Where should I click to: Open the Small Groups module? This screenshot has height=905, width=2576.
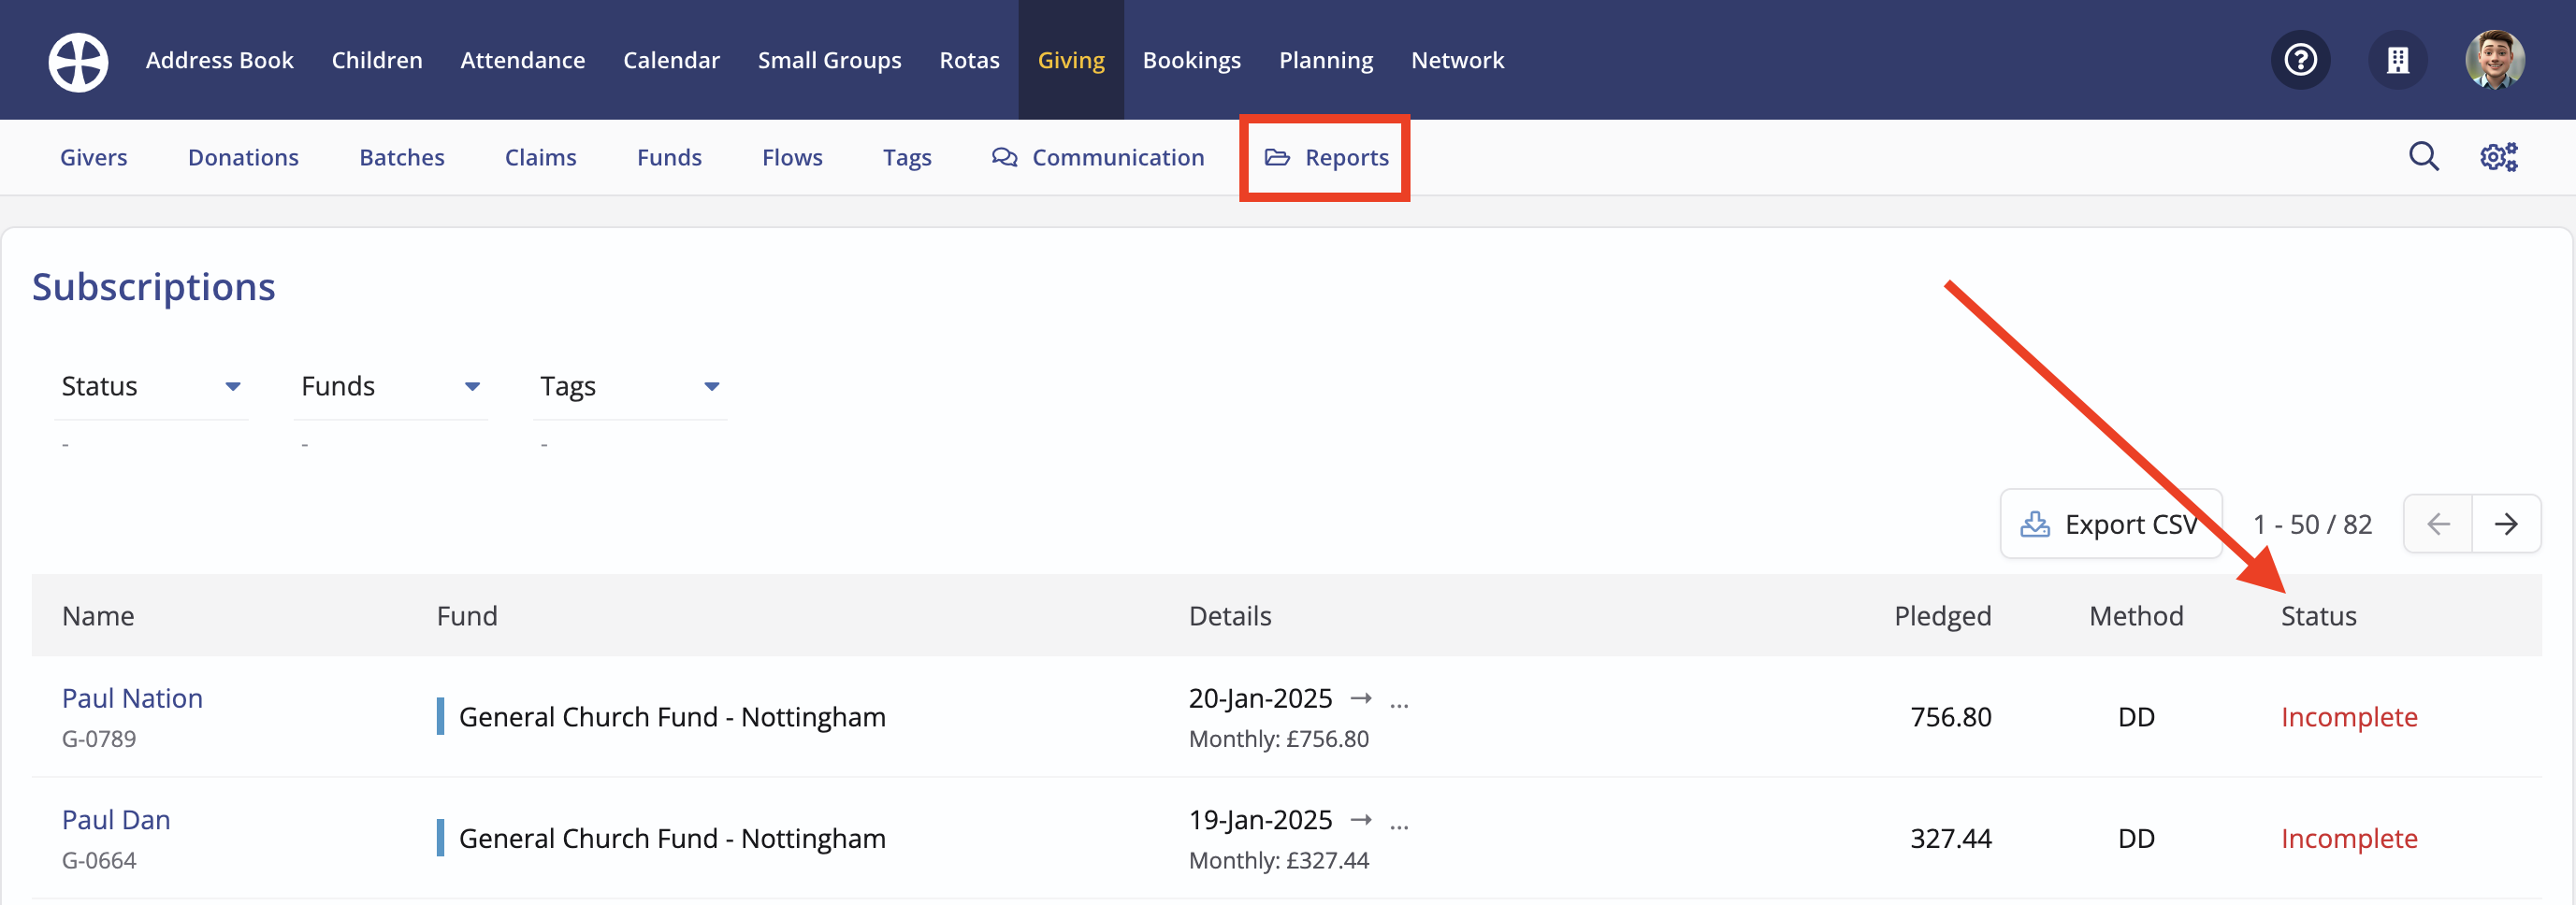[x=829, y=60]
